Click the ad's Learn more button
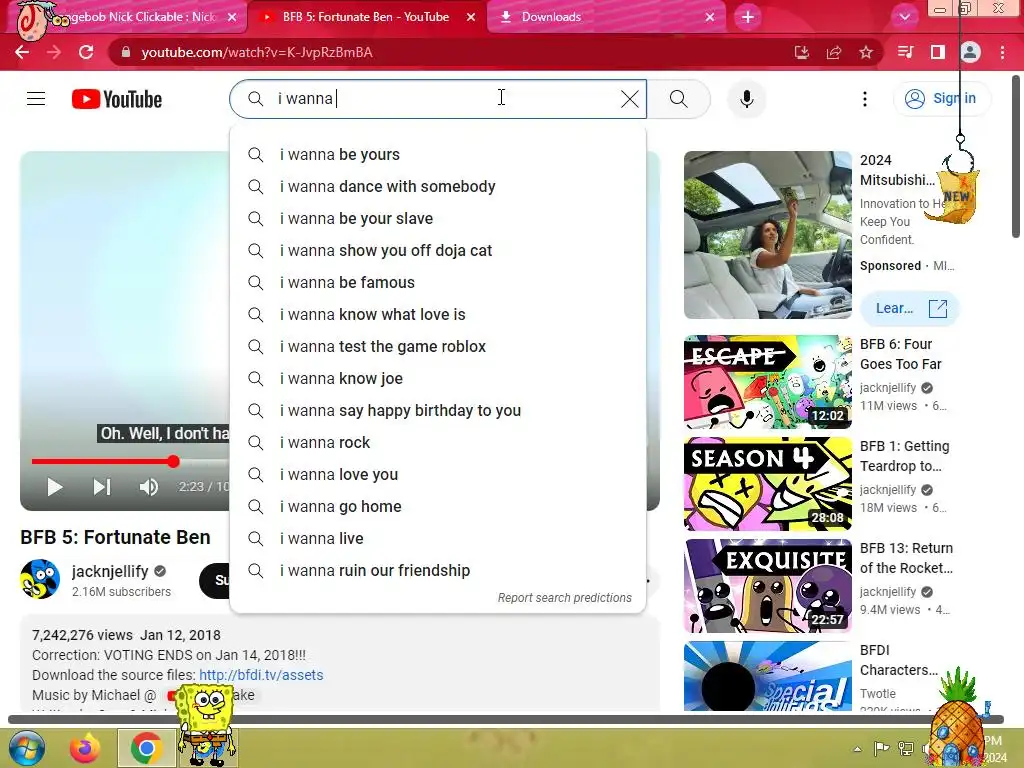This screenshot has width=1024, height=768. tap(909, 308)
